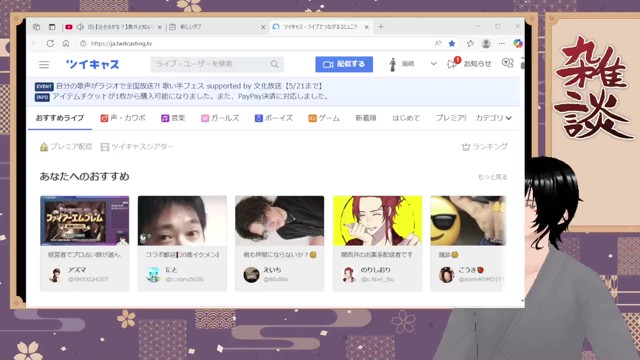Image resolution: width=640 pixels, height=360 pixels.
Task: Open のりしおり's red-haired thumbnail
Action: pos(378,221)
